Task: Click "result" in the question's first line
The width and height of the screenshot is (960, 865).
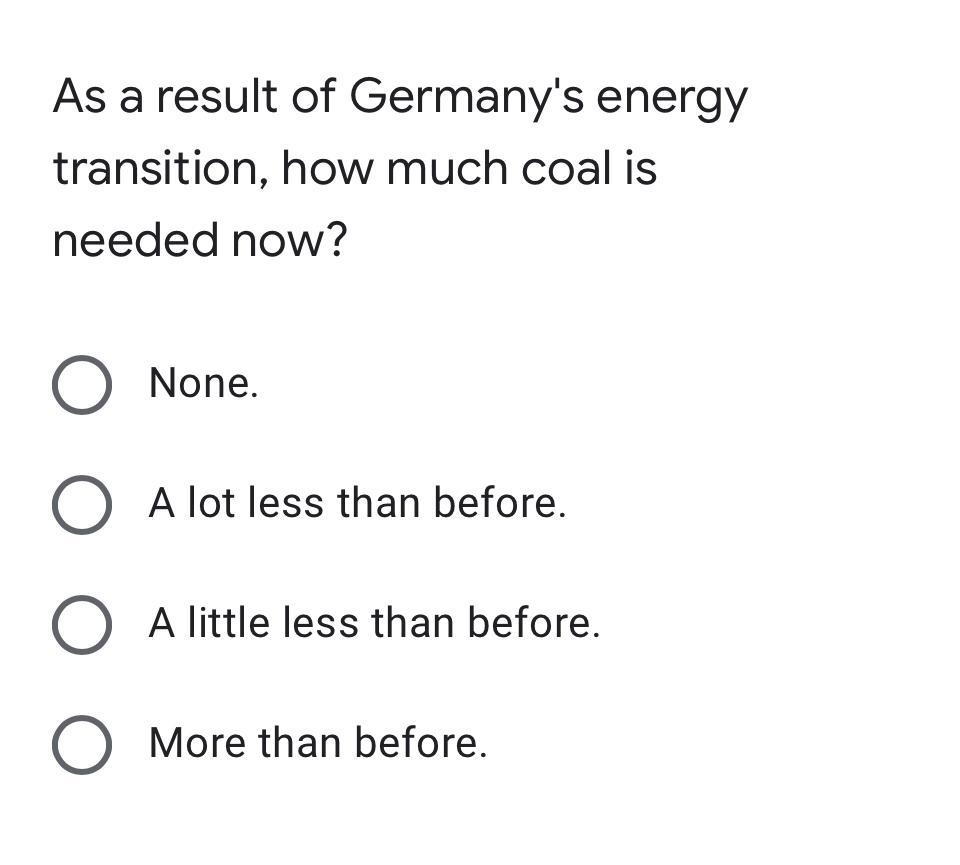Action: 217,97
